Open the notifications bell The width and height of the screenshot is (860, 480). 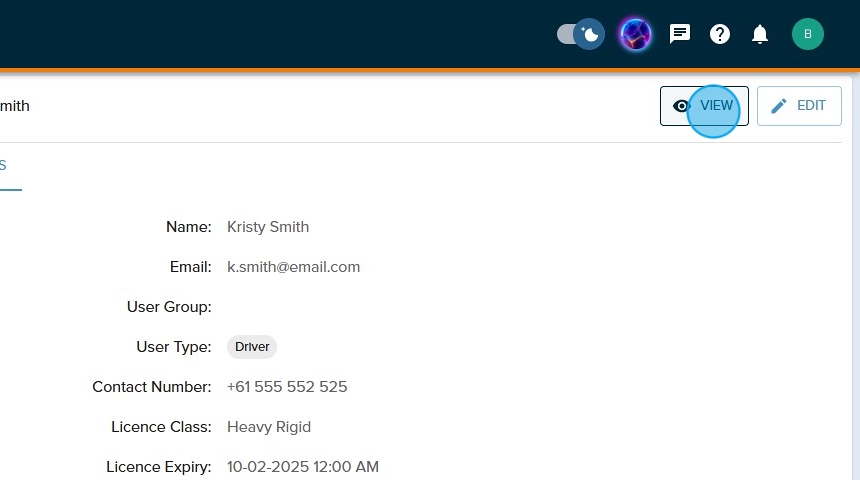(x=760, y=35)
